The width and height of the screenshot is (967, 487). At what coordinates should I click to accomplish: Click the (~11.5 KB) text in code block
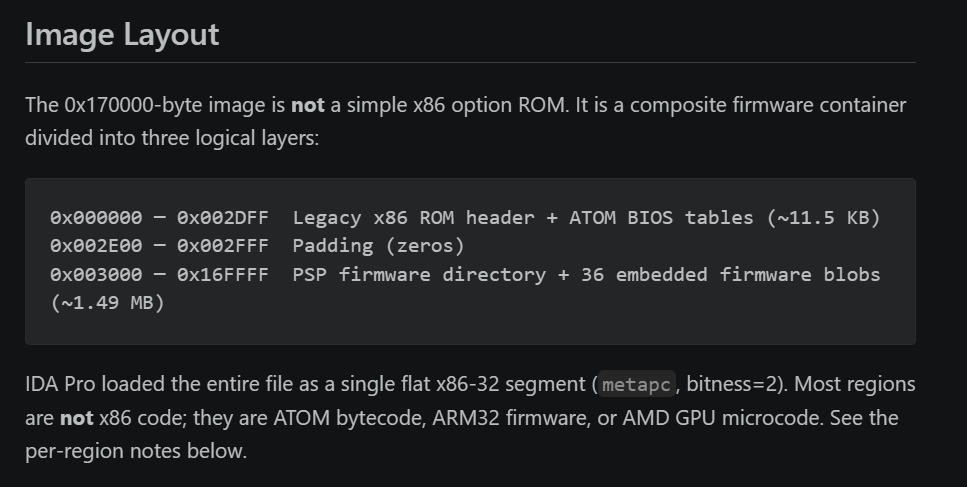(823, 218)
